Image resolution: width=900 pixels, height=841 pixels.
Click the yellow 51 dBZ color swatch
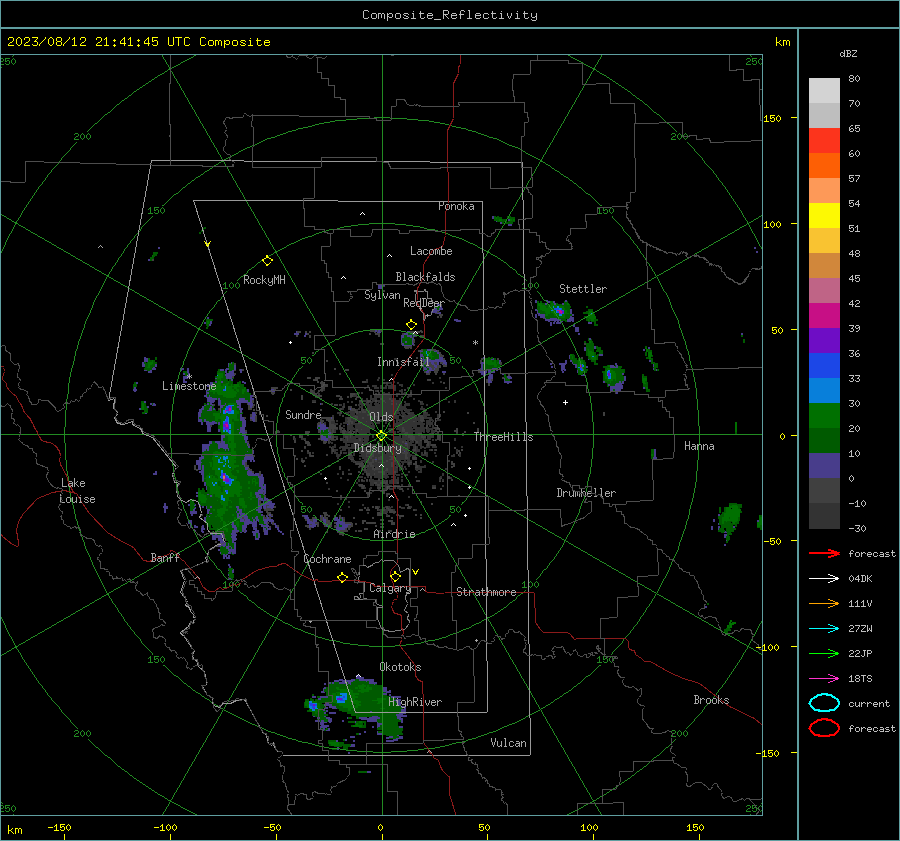click(x=824, y=215)
